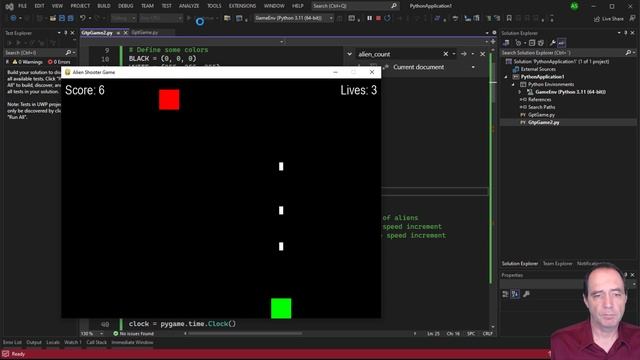Screen dimensions: 640x360
Task: Click the Undo toolbar icon
Action: point(83,18)
